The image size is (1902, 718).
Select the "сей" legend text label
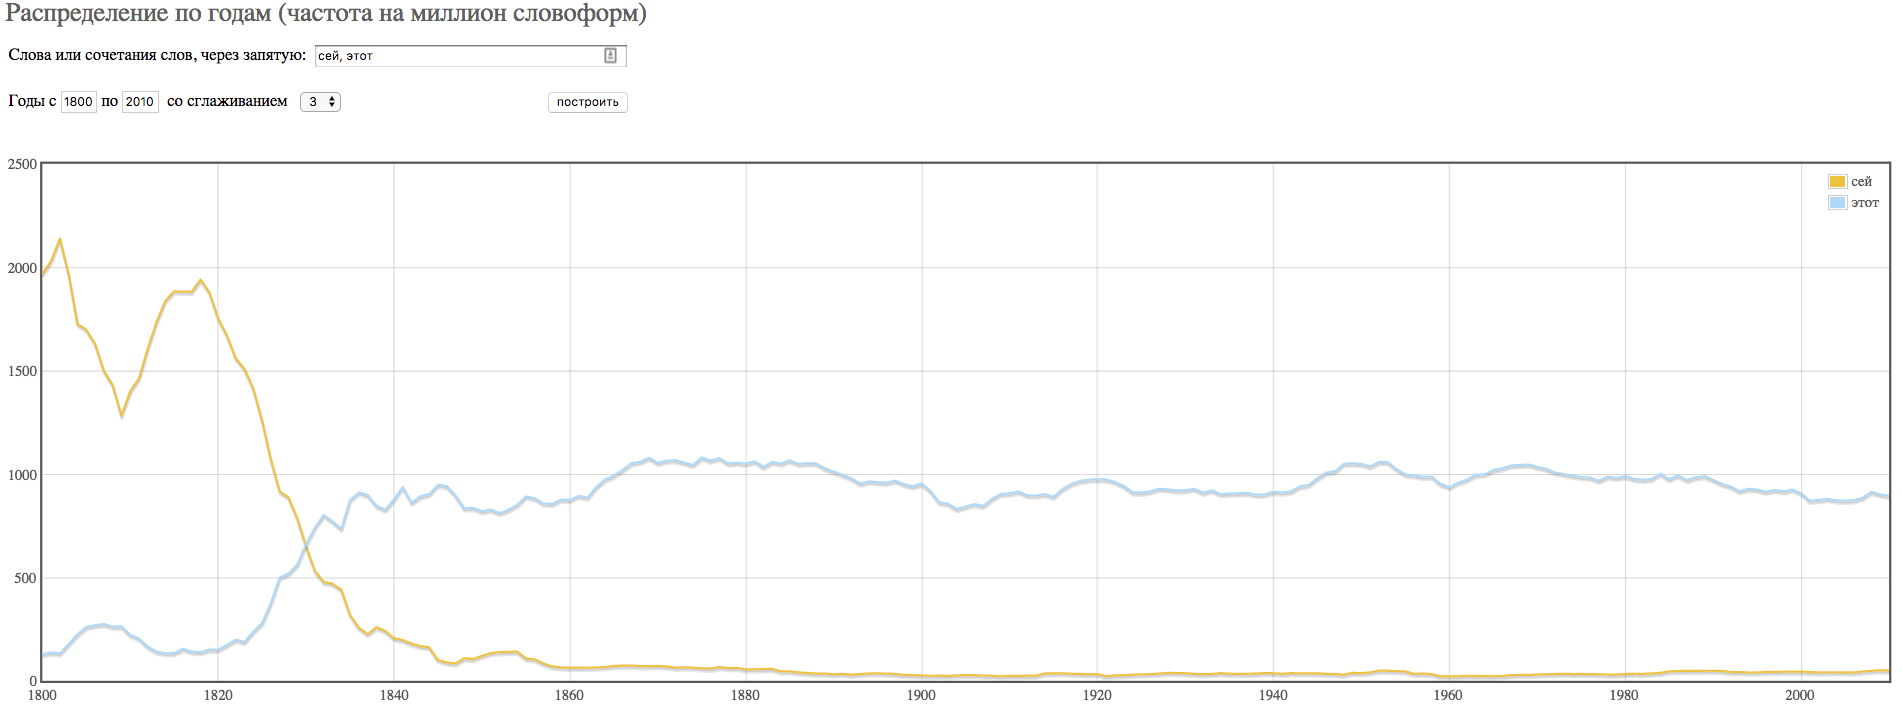pyautogui.click(x=1861, y=182)
